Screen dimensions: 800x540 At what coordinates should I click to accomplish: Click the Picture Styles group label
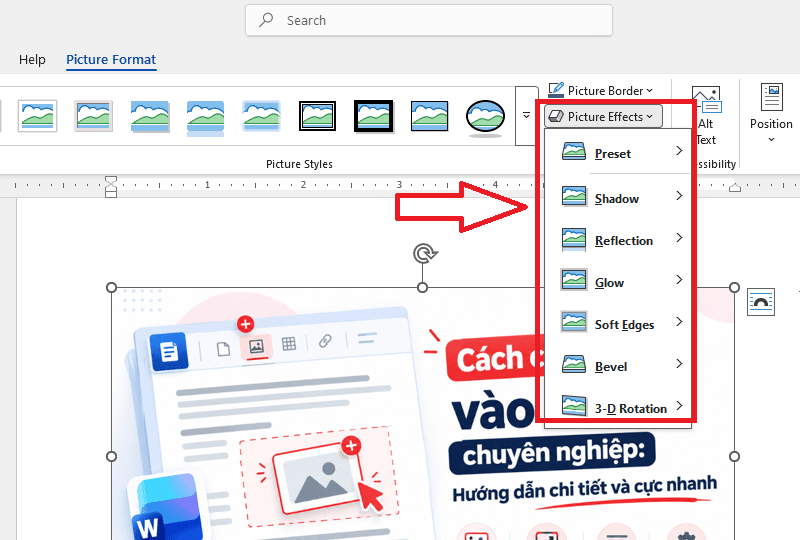click(x=299, y=164)
